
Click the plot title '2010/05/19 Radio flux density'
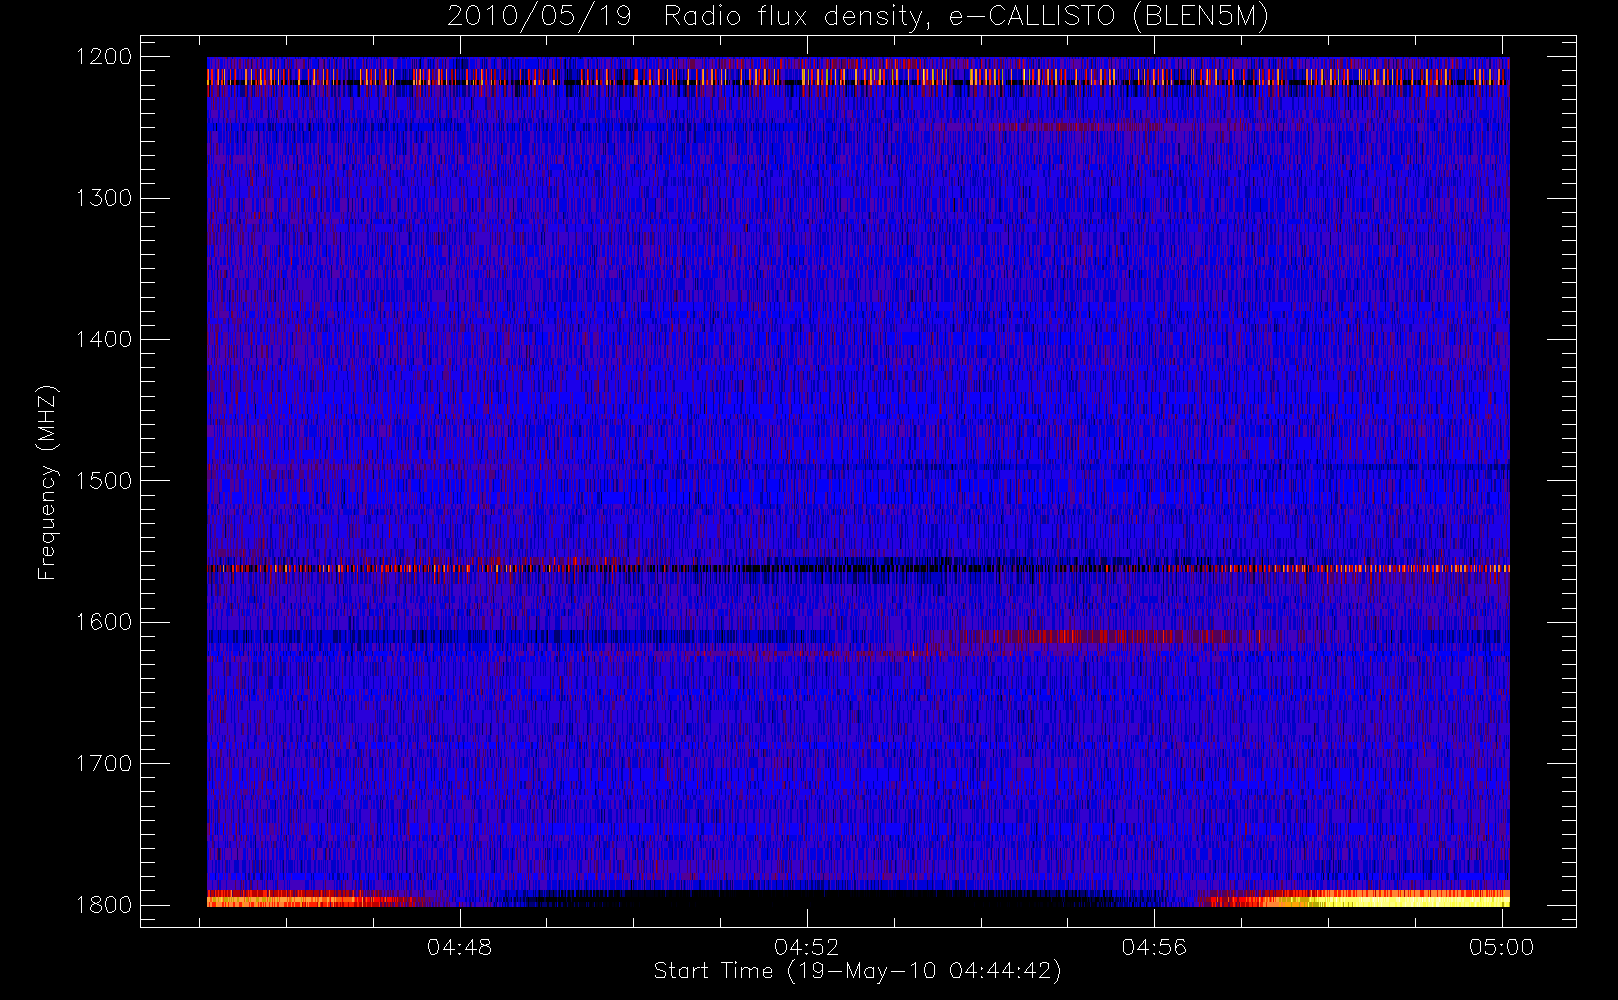pyautogui.click(x=857, y=17)
